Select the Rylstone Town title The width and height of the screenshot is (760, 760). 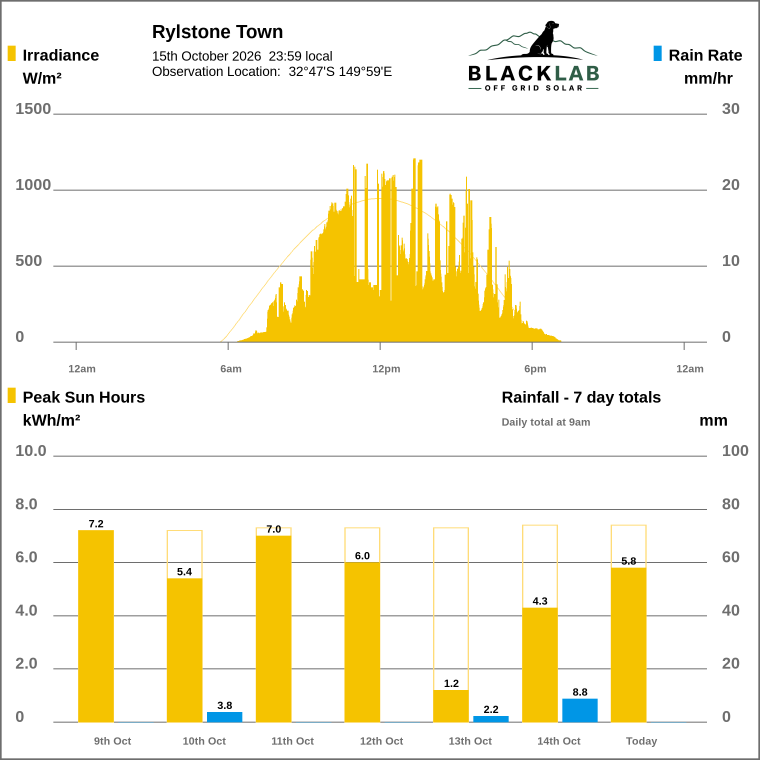pos(217,32)
